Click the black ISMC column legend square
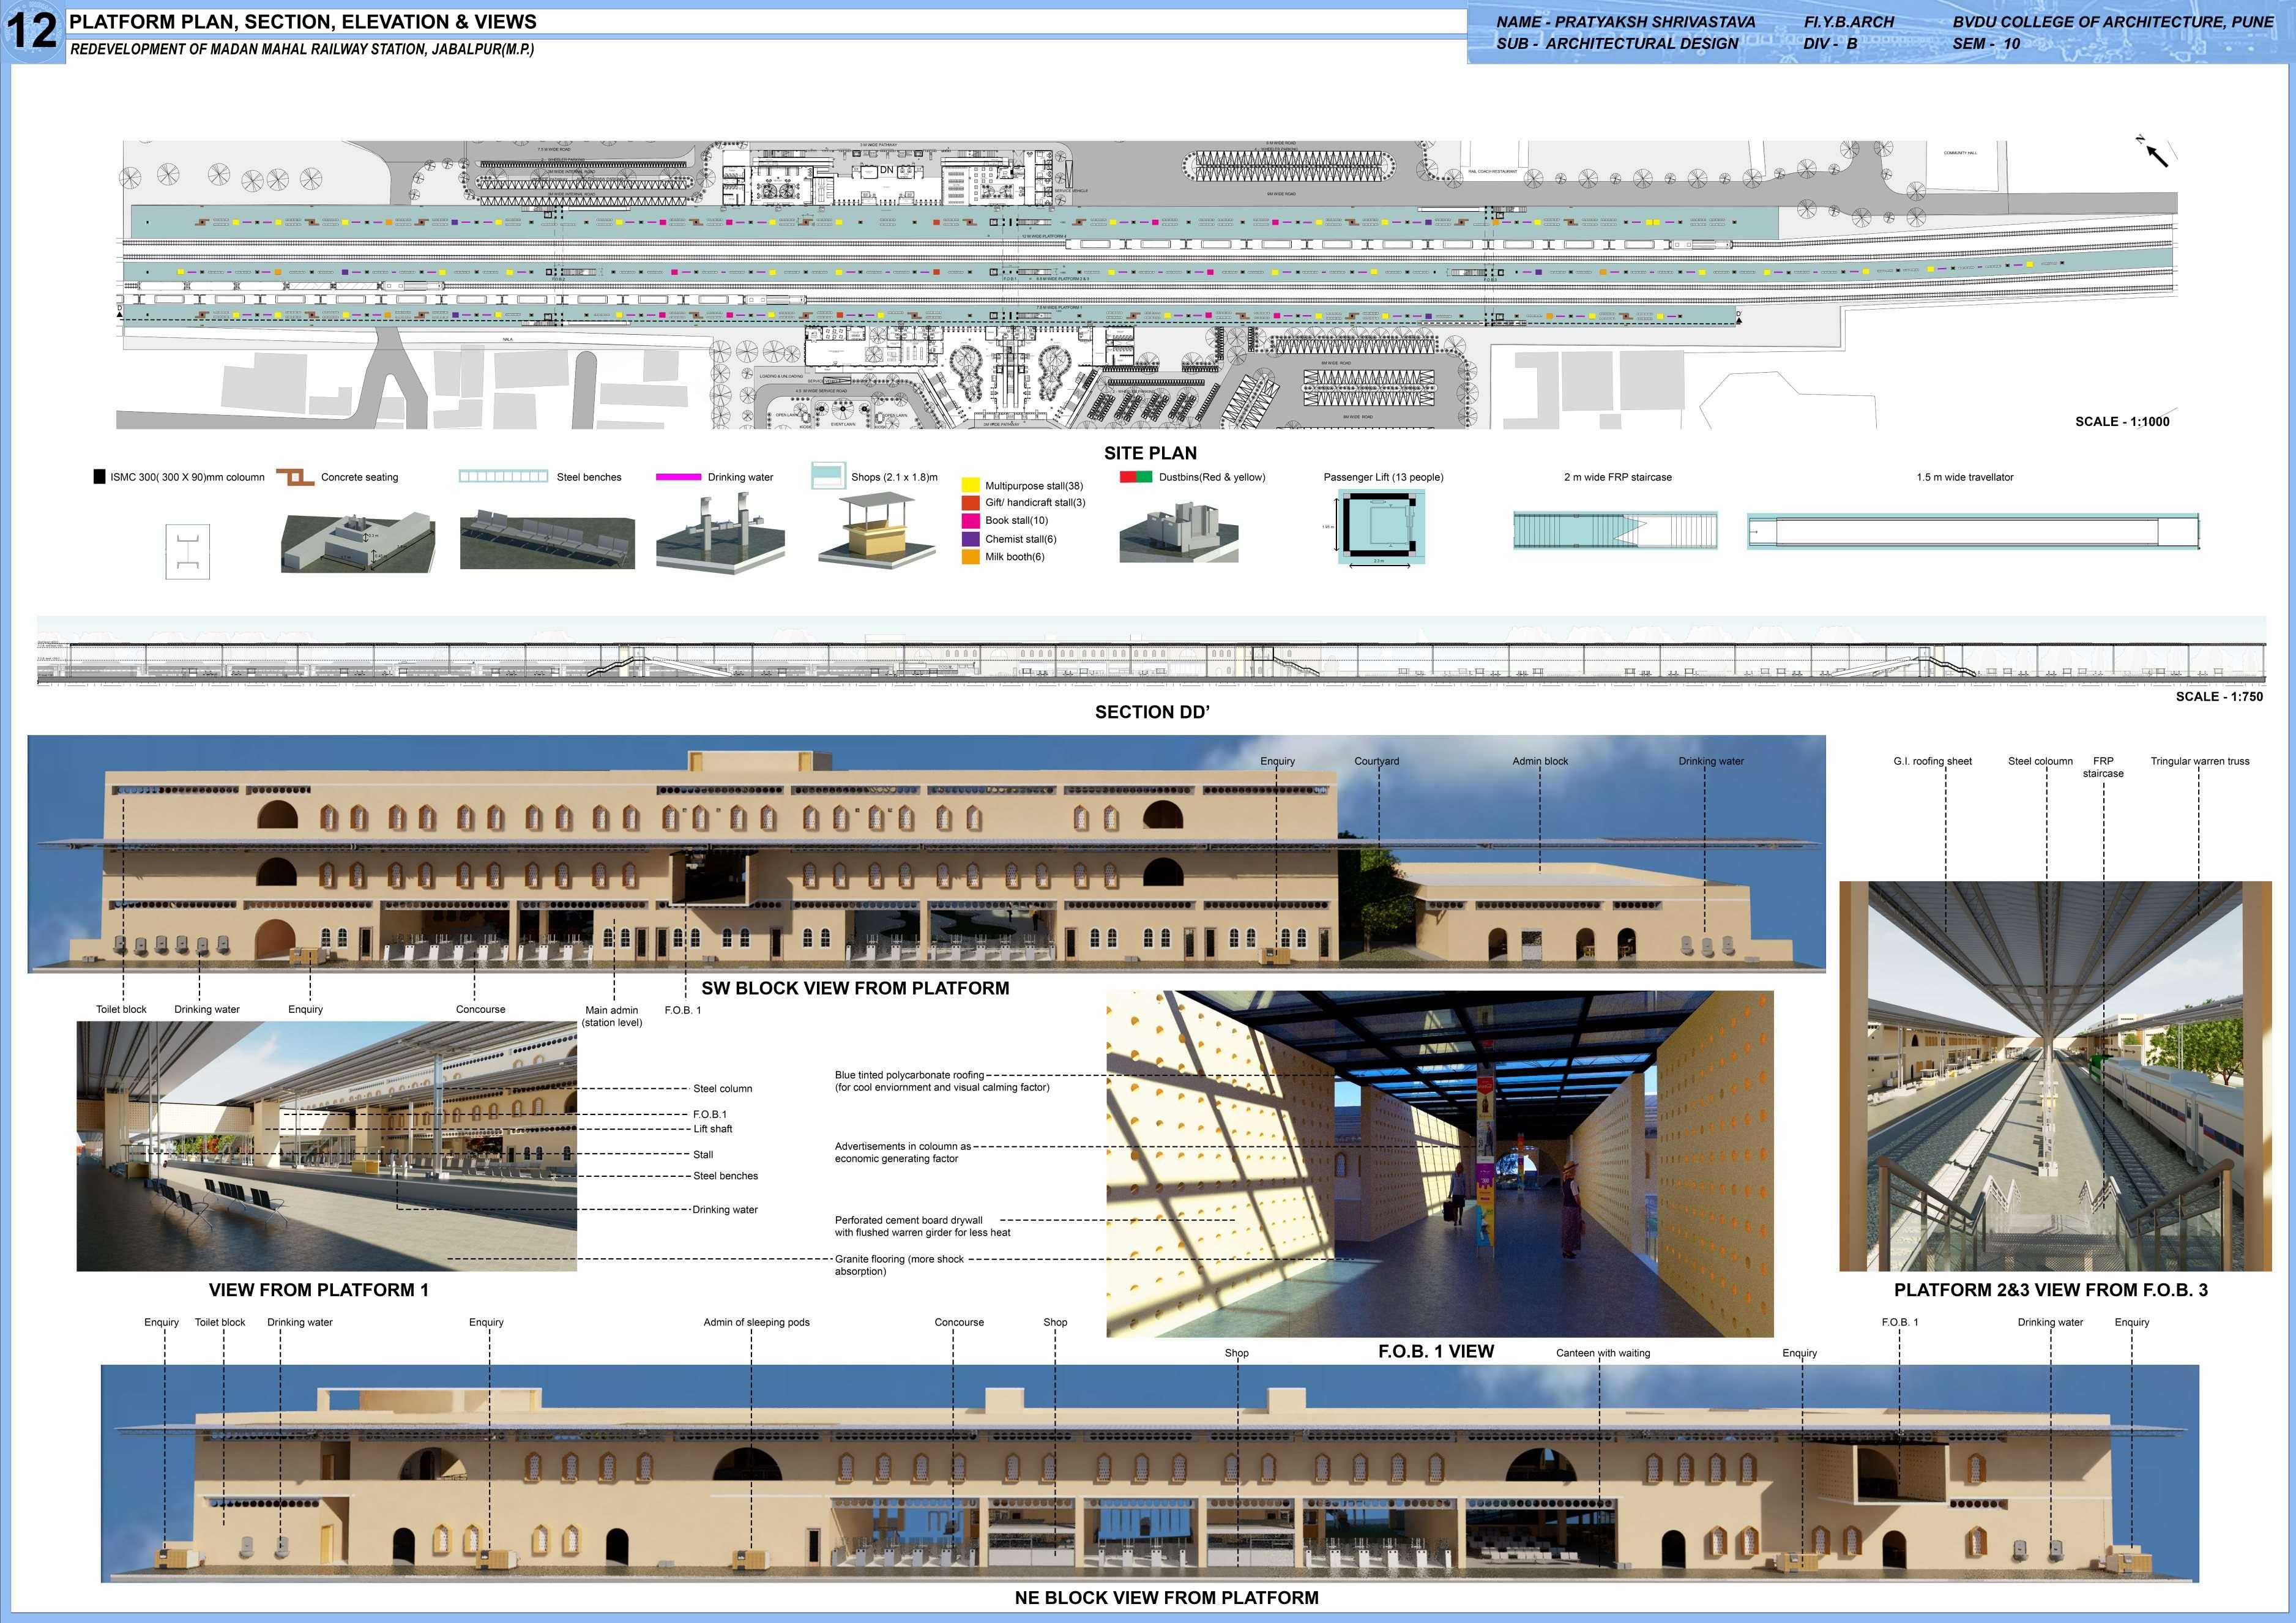This screenshot has width=2296, height=1623. pyautogui.click(x=99, y=477)
